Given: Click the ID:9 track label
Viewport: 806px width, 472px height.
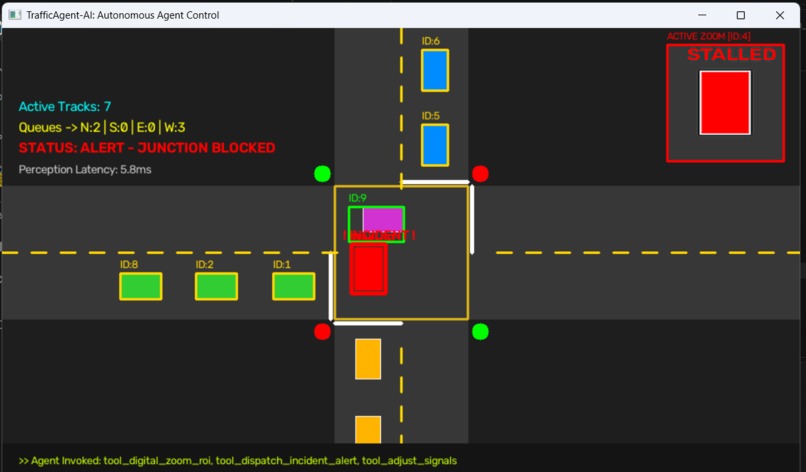Looking at the screenshot, I should pyautogui.click(x=357, y=198).
